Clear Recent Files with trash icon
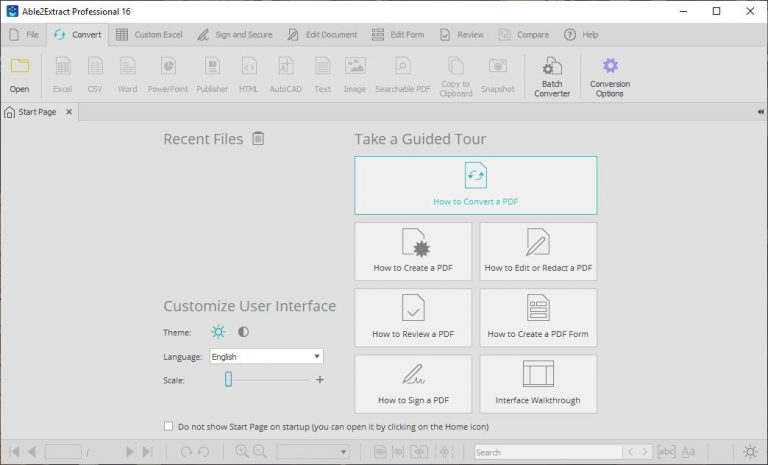 [x=258, y=139]
